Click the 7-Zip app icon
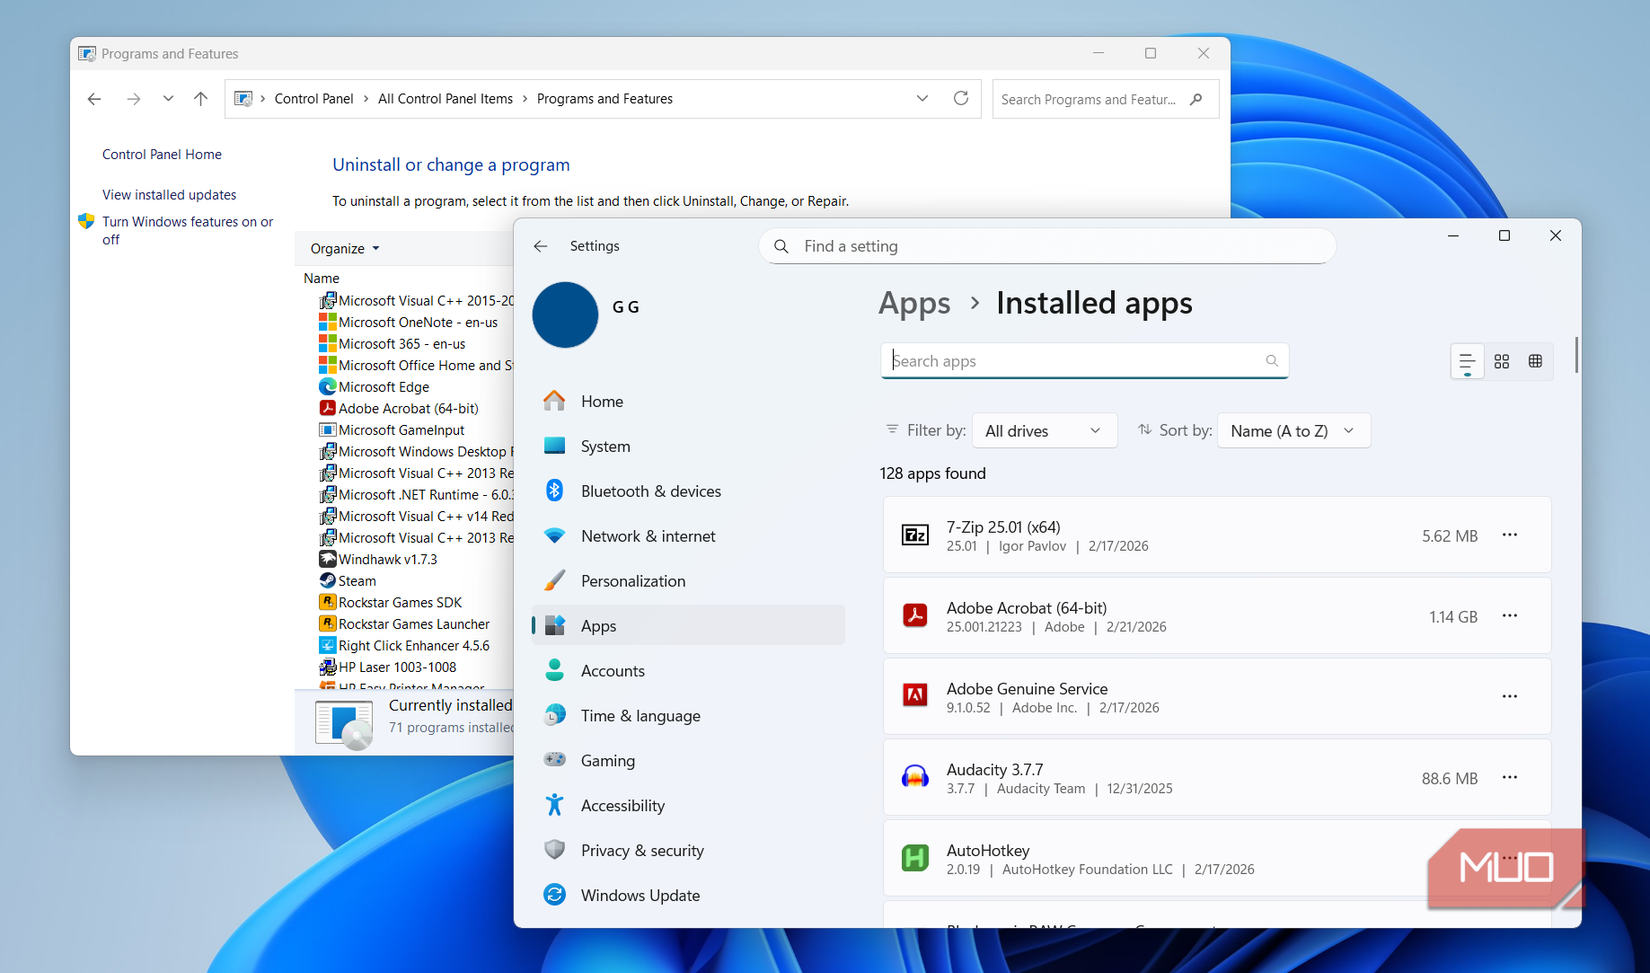Viewport: 1650px width, 973px height. 915,535
